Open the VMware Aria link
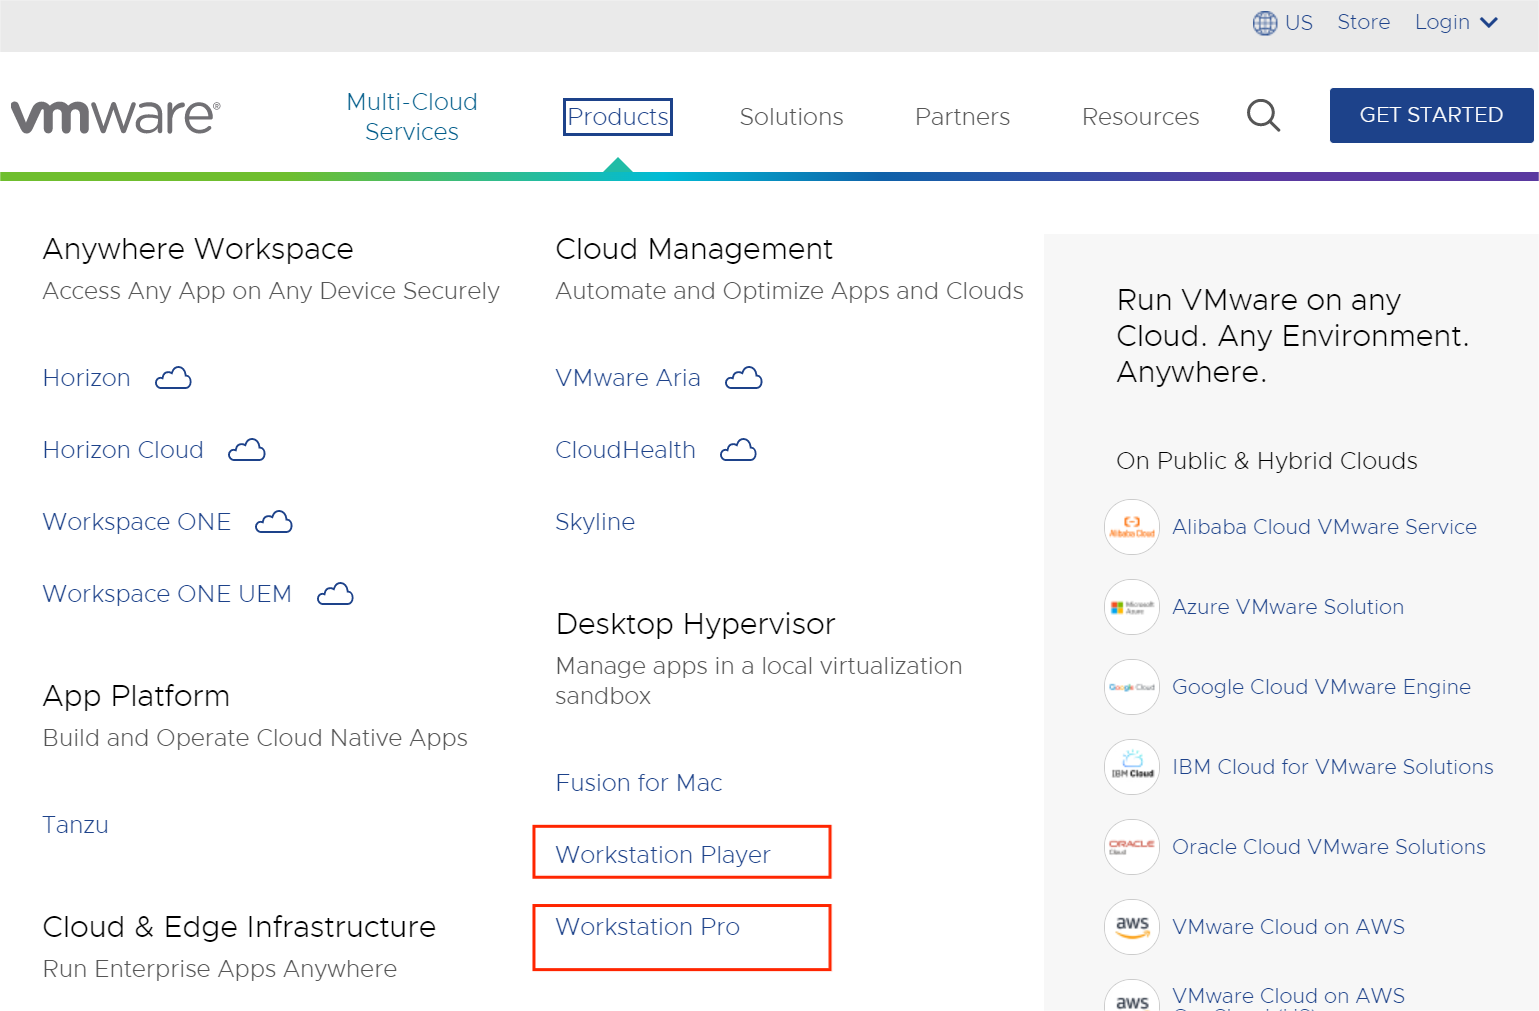Viewport: 1539px width, 1011px height. 628,378
